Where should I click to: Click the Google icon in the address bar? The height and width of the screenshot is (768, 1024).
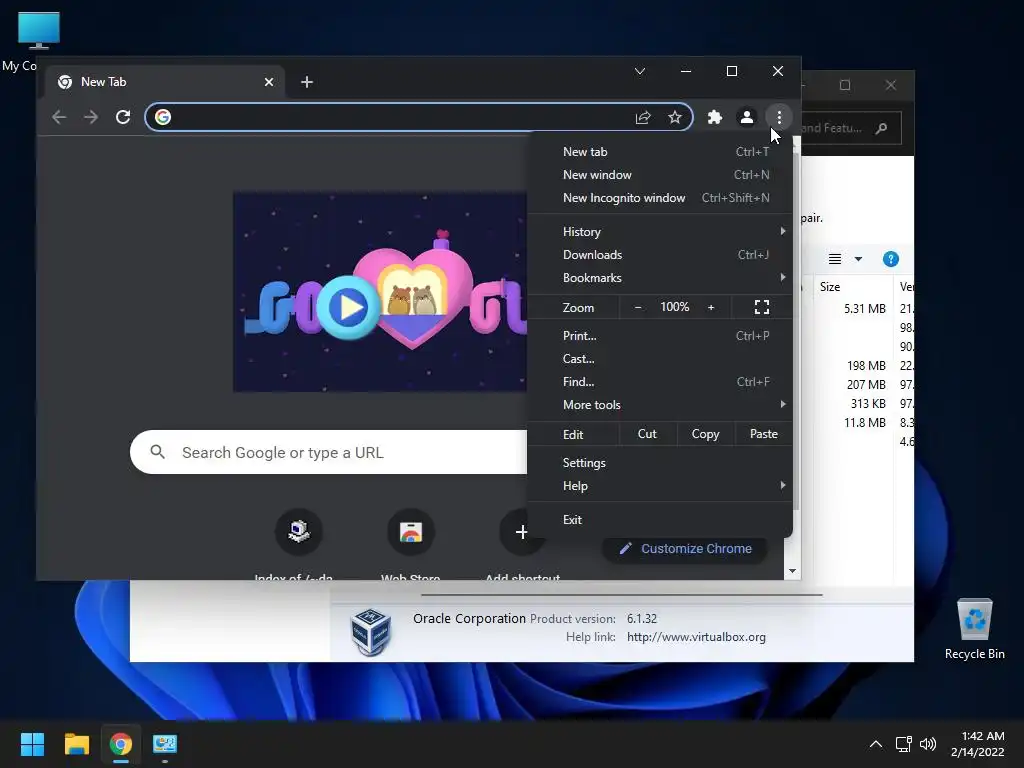pos(163,117)
